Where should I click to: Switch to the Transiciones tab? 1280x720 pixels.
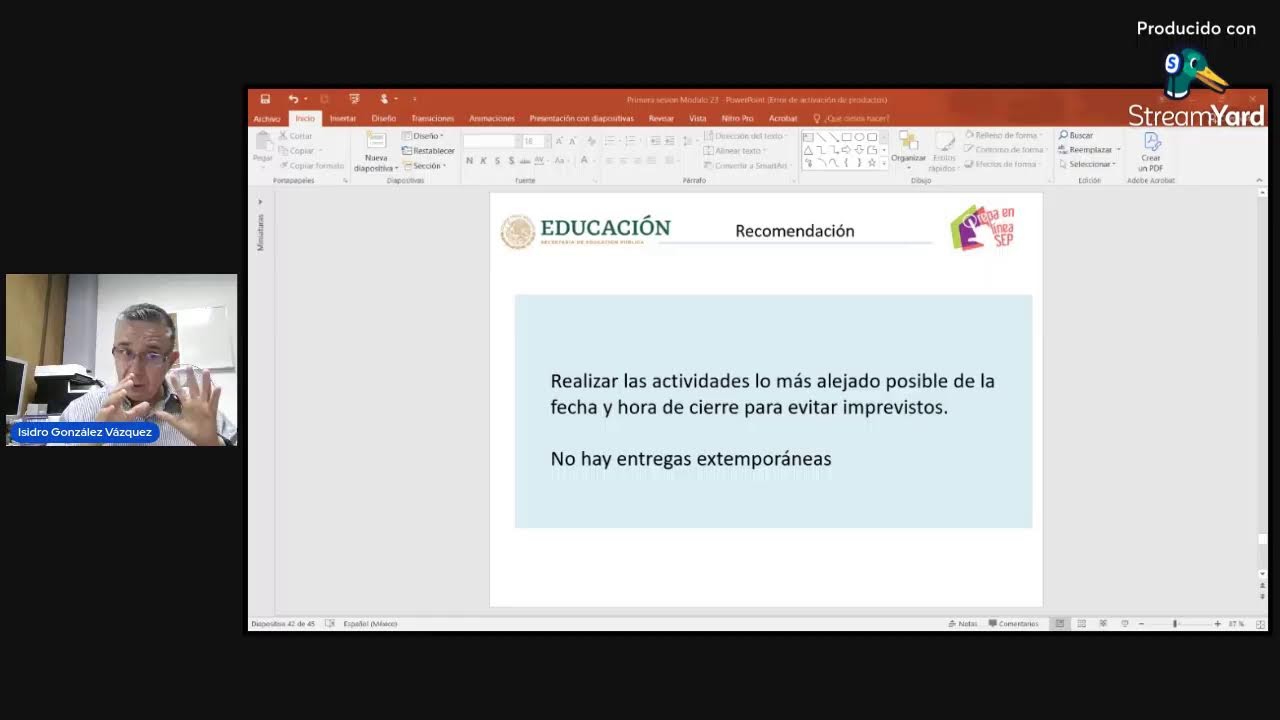pos(433,118)
